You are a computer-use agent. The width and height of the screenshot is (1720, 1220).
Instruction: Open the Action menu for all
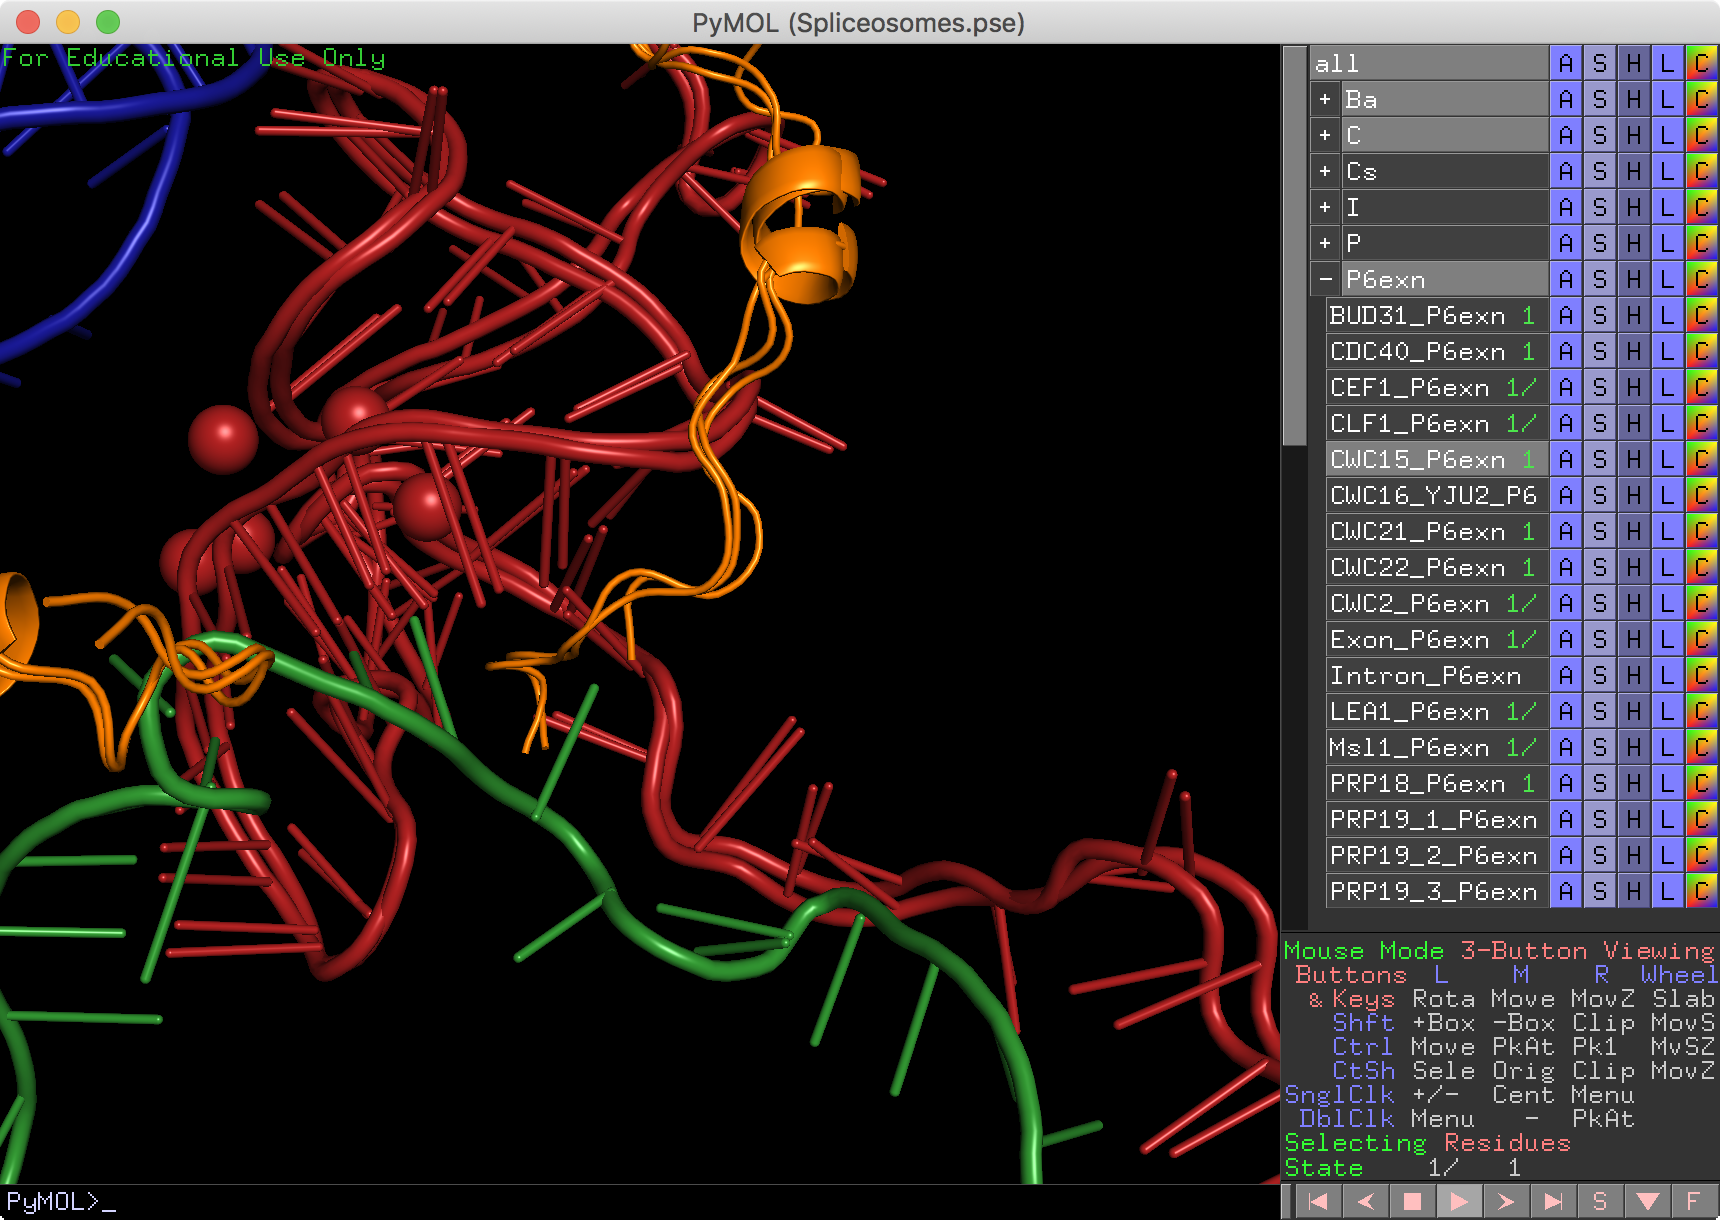pos(1565,64)
